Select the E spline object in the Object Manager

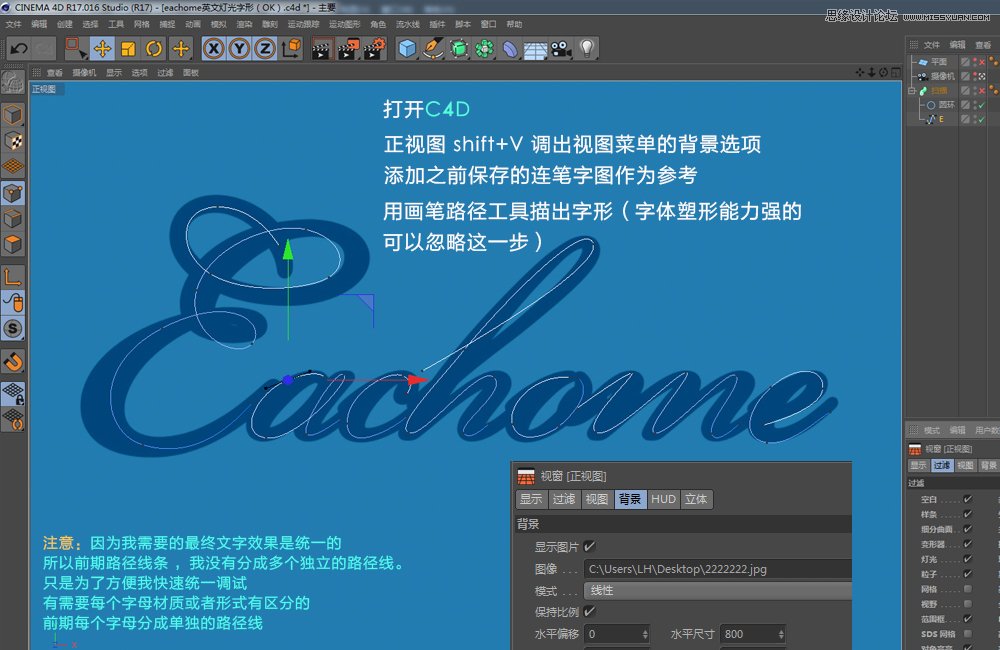tap(943, 118)
